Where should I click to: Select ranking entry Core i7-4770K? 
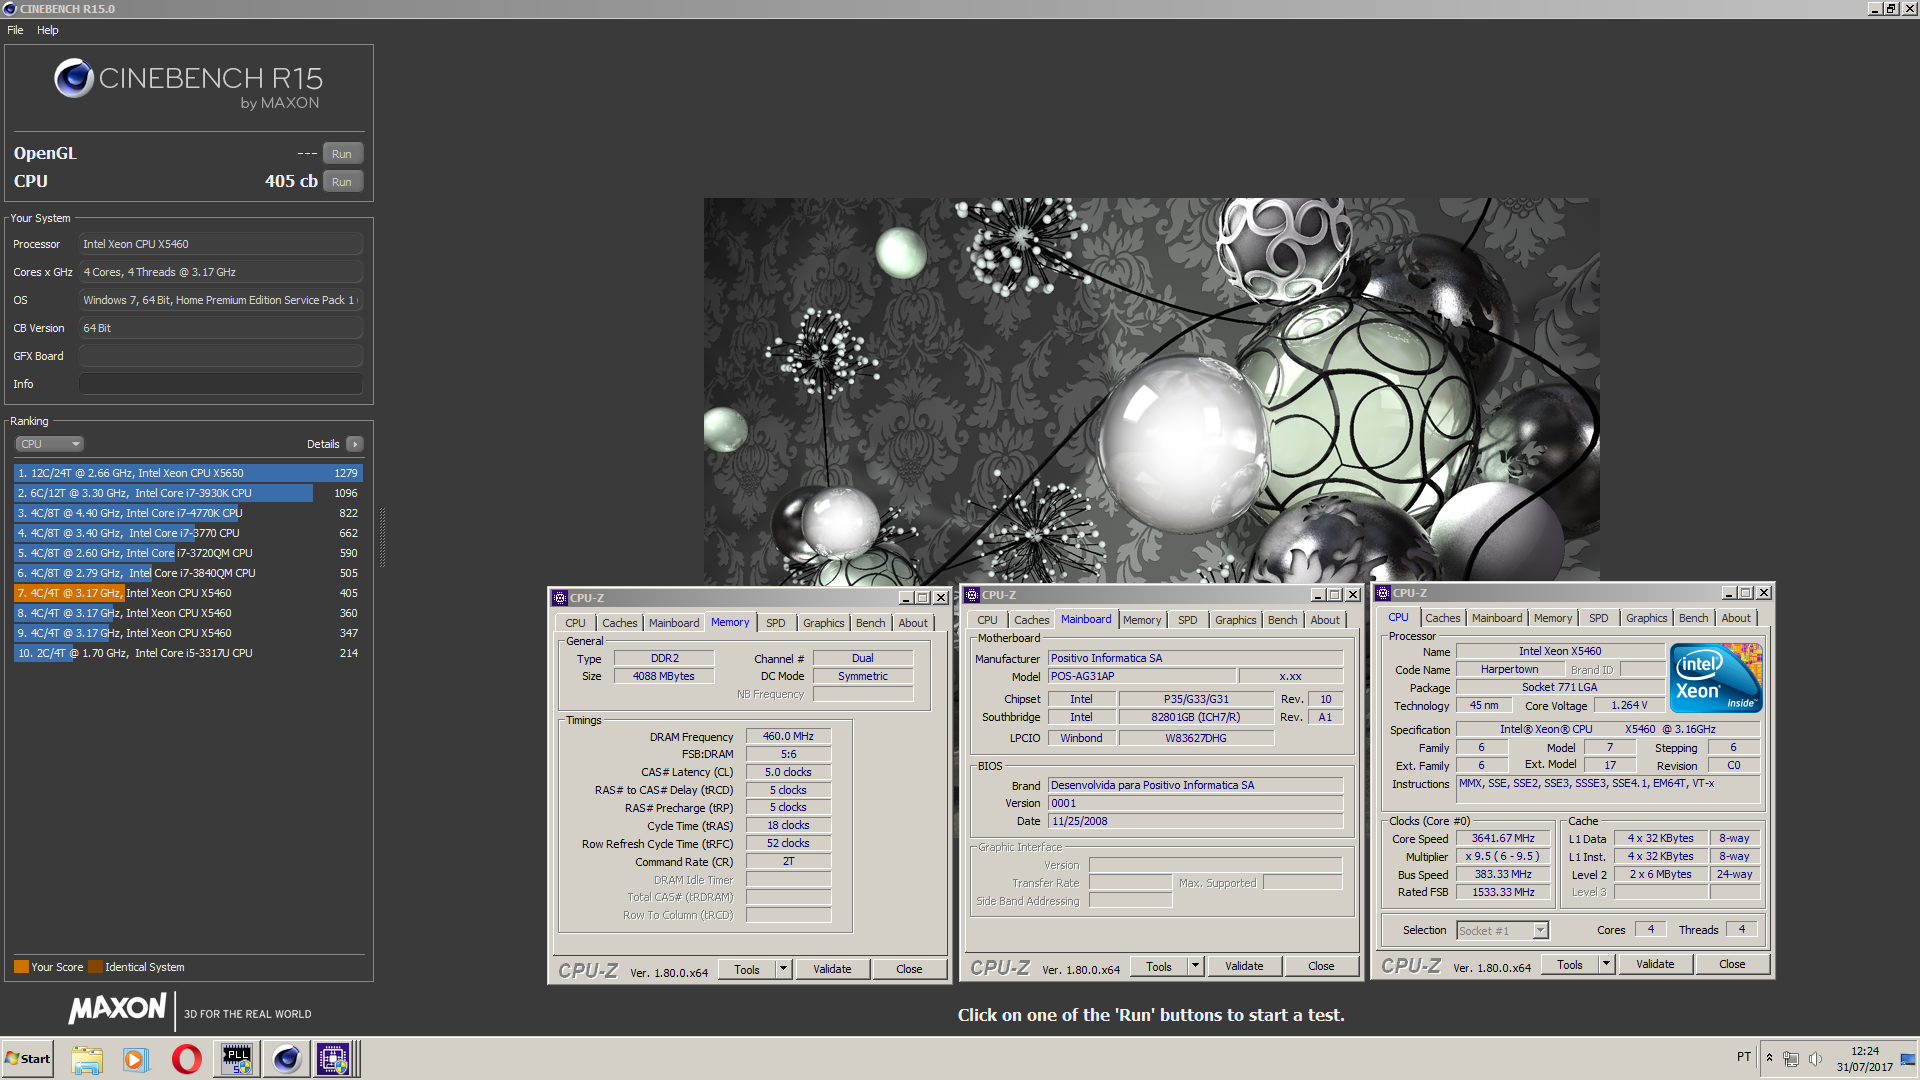pyautogui.click(x=188, y=513)
